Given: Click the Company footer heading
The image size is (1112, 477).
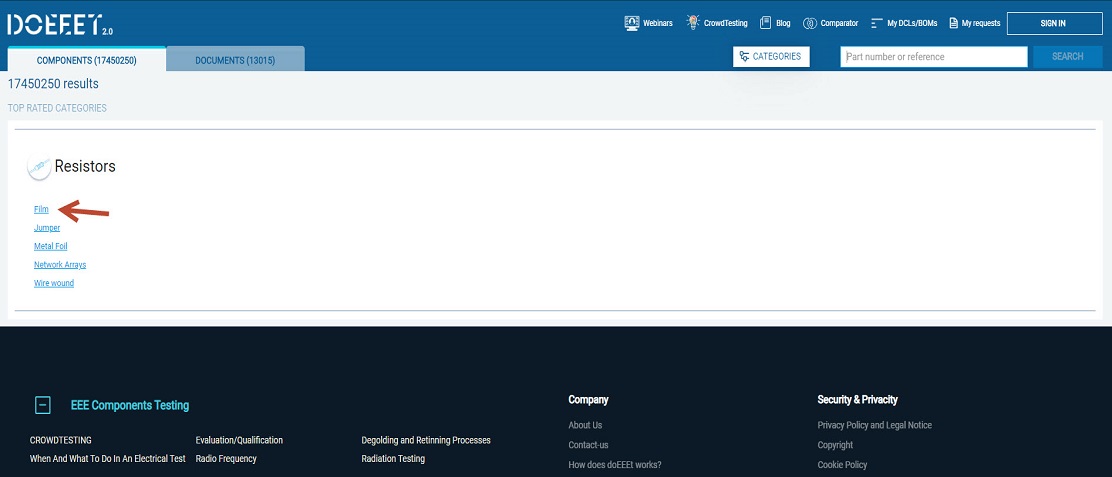Looking at the screenshot, I should coord(588,400).
